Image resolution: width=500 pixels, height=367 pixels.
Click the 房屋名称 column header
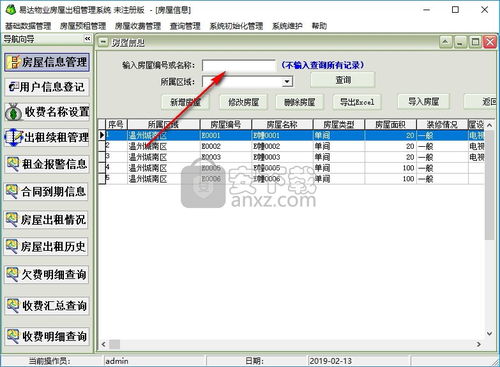tap(282, 125)
